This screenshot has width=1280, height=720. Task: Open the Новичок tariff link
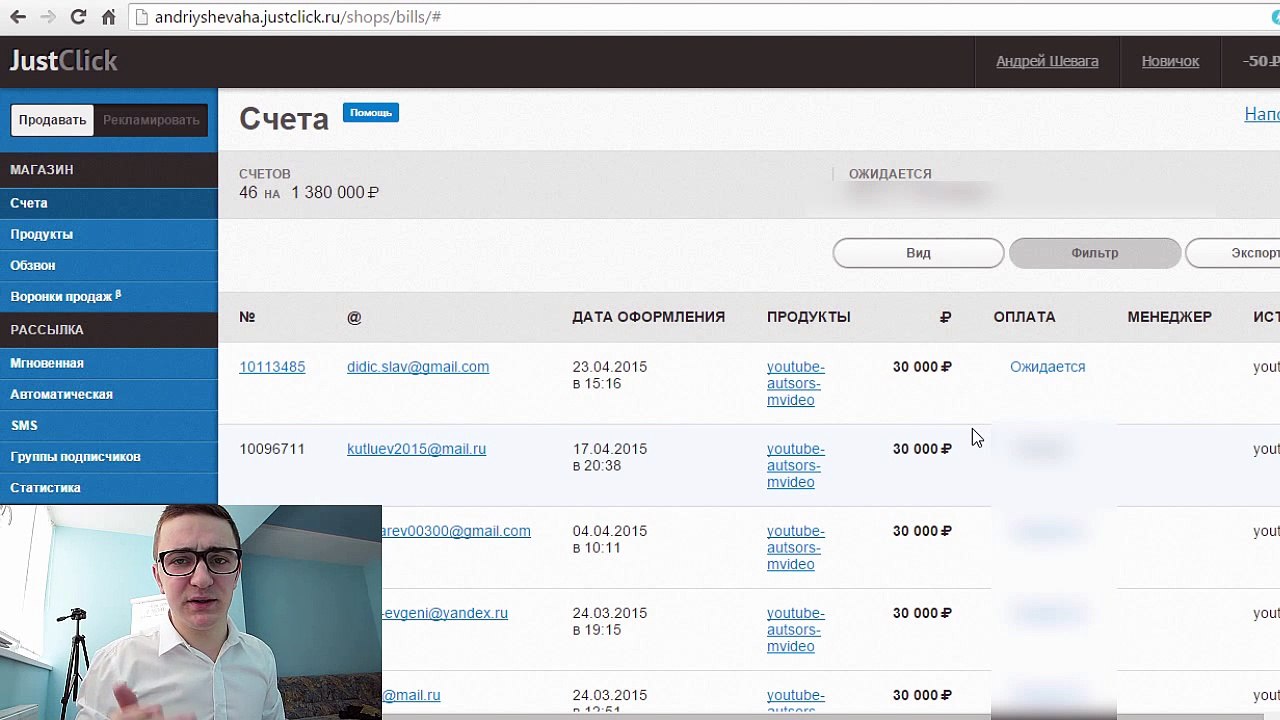pyautogui.click(x=1170, y=61)
